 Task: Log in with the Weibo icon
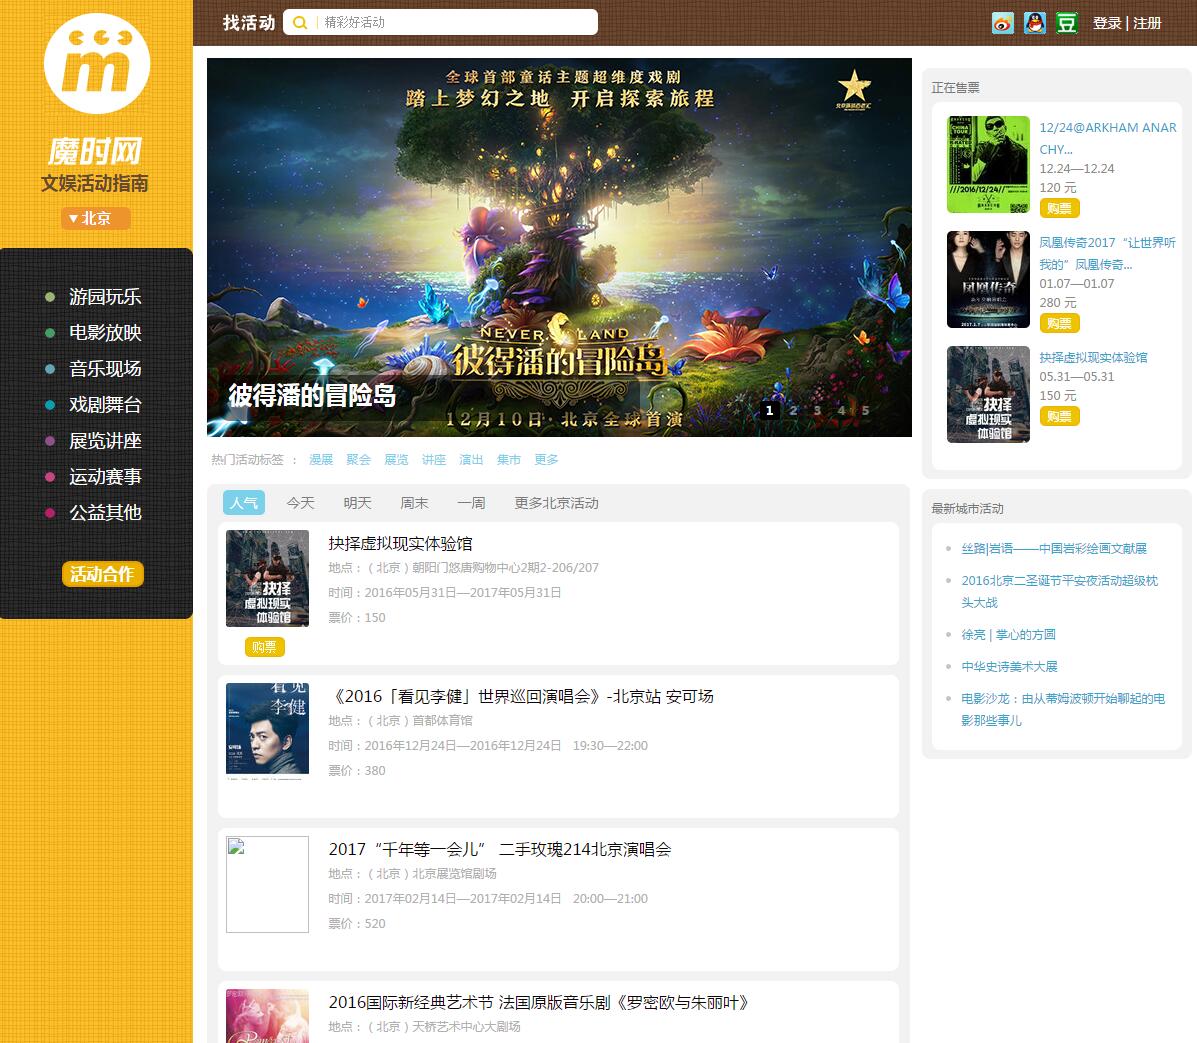point(1002,23)
